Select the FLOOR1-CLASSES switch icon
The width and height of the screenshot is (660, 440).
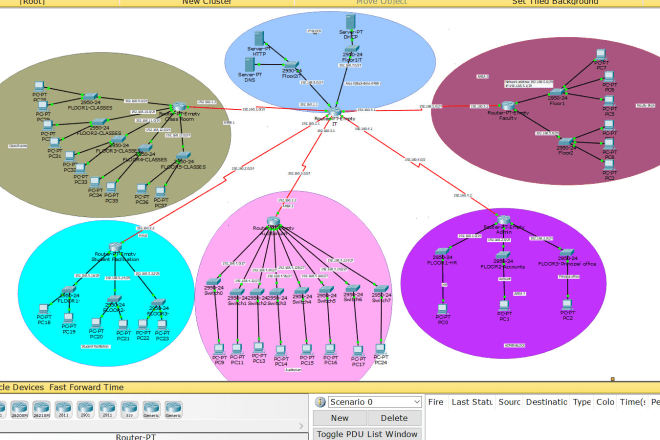pyautogui.click(x=90, y=97)
